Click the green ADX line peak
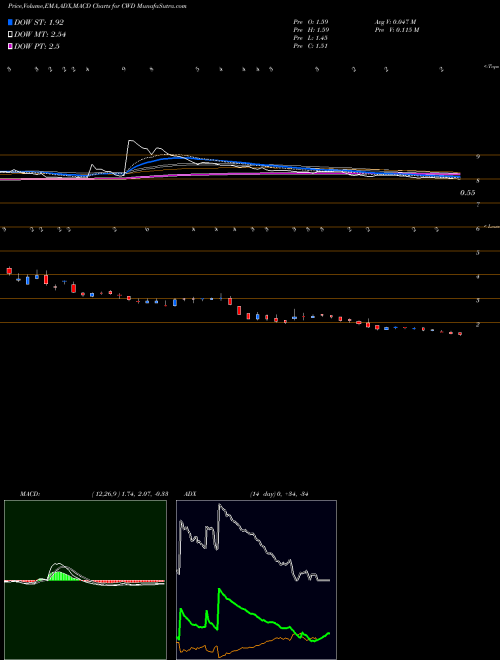The height and width of the screenshot is (660, 500). pyautogui.click(x=219, y=590)
